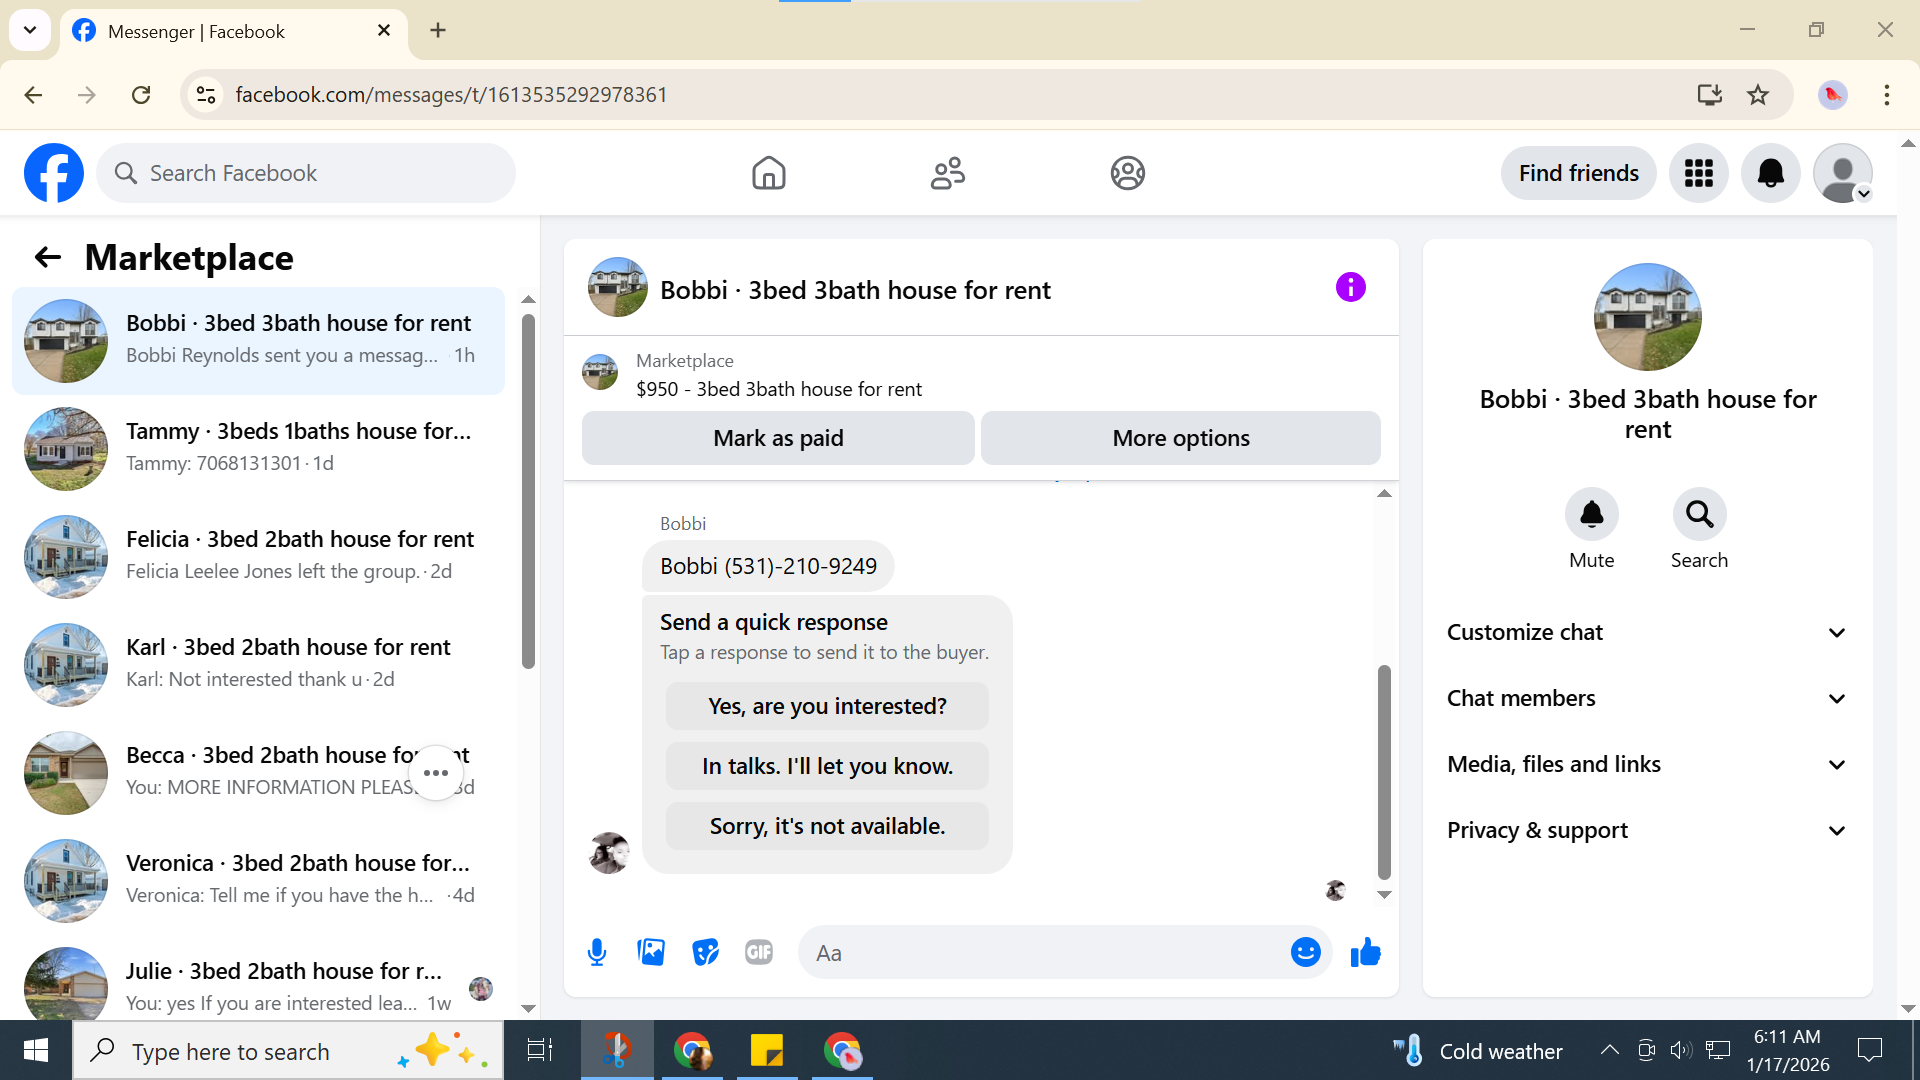This screenshot has width=1920, height=1080.
Task: Click the purple conversation info icon
Action: (x=1350, y=288)
